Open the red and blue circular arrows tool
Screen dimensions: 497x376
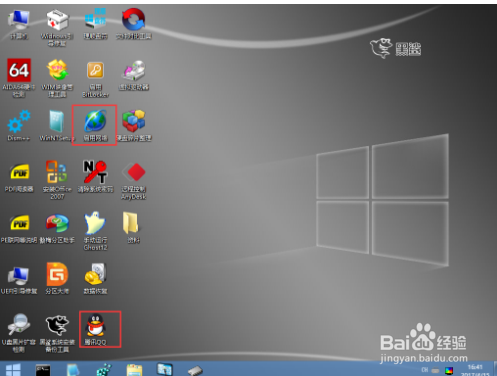[x=133, y=24]
